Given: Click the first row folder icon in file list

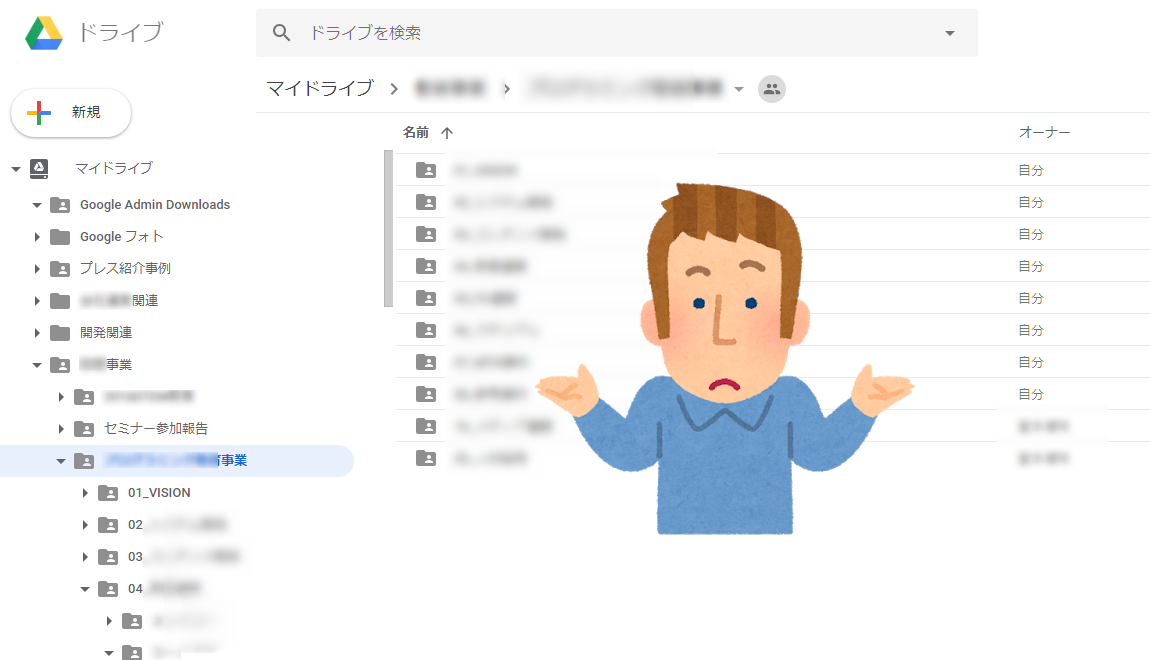Looking at the screenshot, I should 426,170.
